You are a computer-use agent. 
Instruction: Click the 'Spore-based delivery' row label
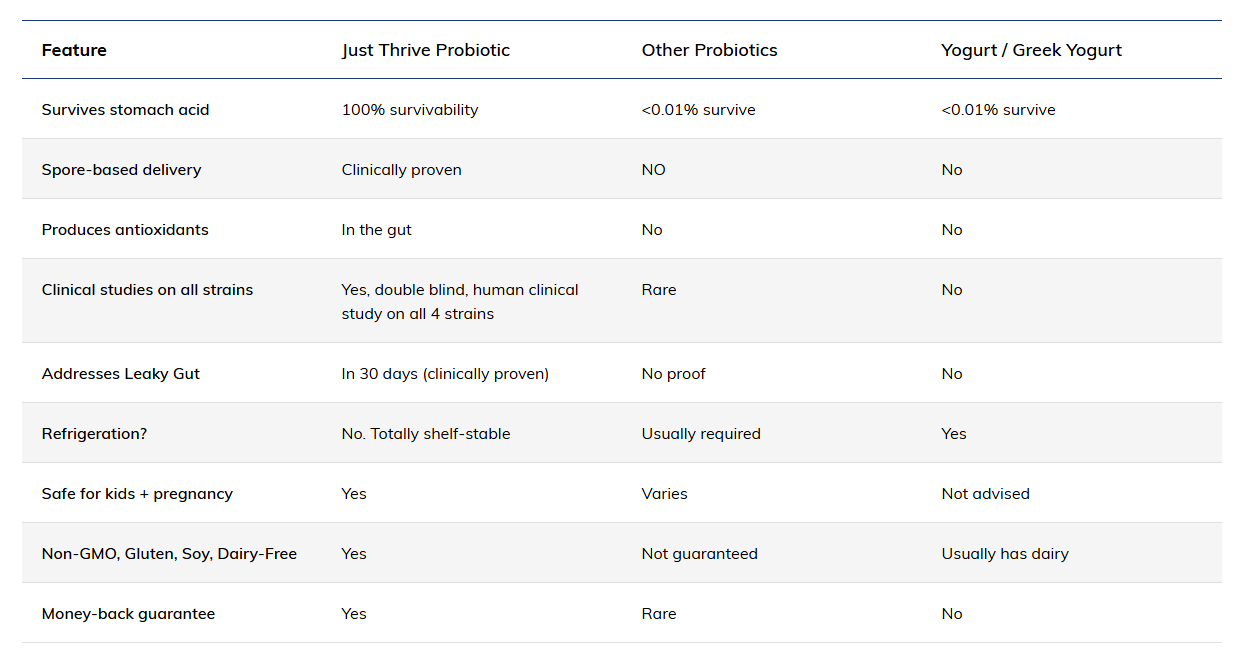[x=121, y=170]
